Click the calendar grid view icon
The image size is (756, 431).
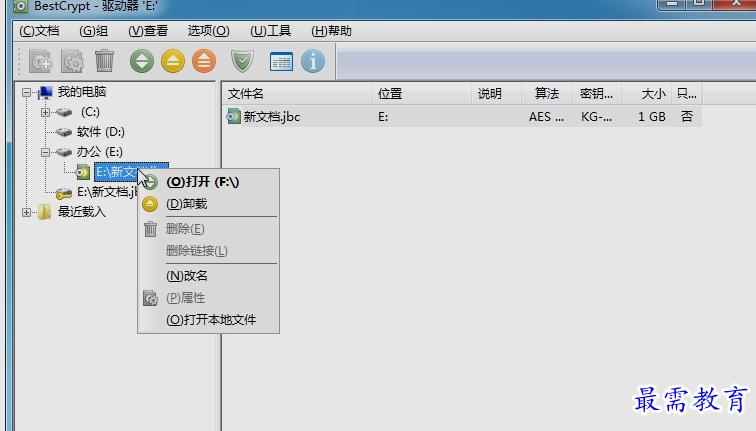(281, 62)
